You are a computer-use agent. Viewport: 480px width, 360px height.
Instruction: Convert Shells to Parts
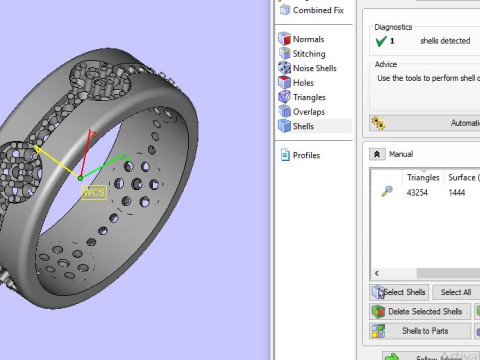click(x=420, y=331)
